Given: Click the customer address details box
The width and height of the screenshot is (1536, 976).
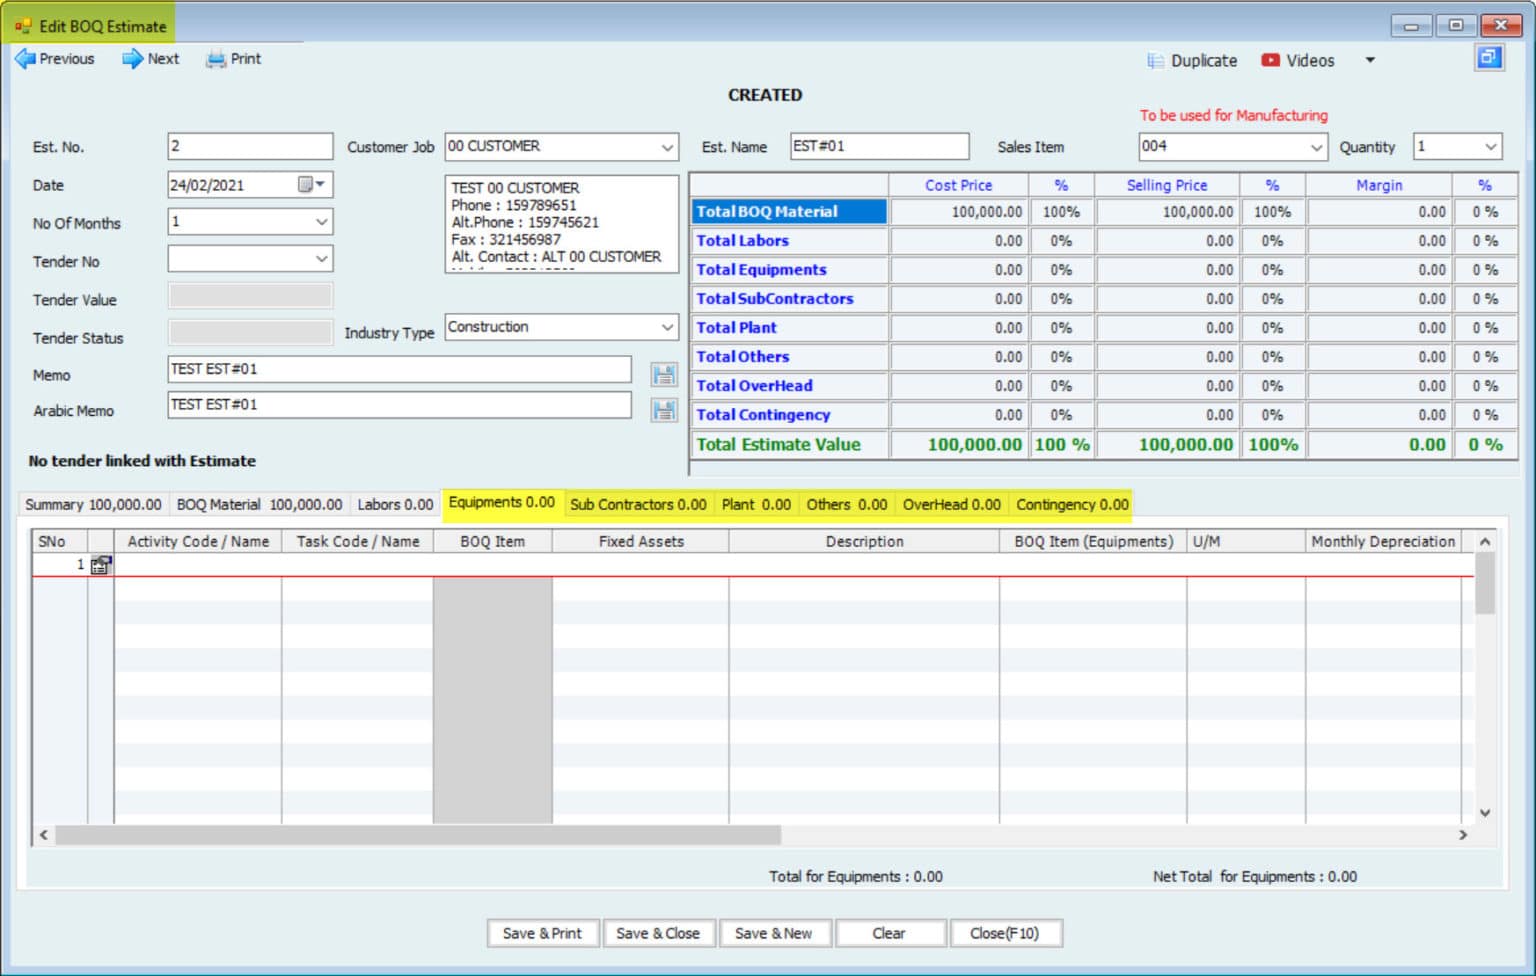Looking at the screenshot, I should coord(561,224).
